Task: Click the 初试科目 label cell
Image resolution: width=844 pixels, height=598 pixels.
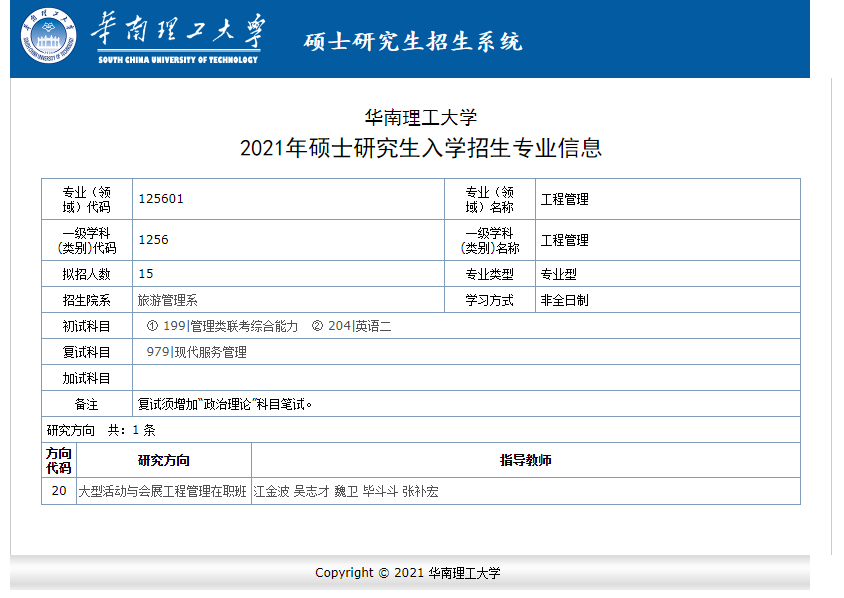Action: point(87,326)
